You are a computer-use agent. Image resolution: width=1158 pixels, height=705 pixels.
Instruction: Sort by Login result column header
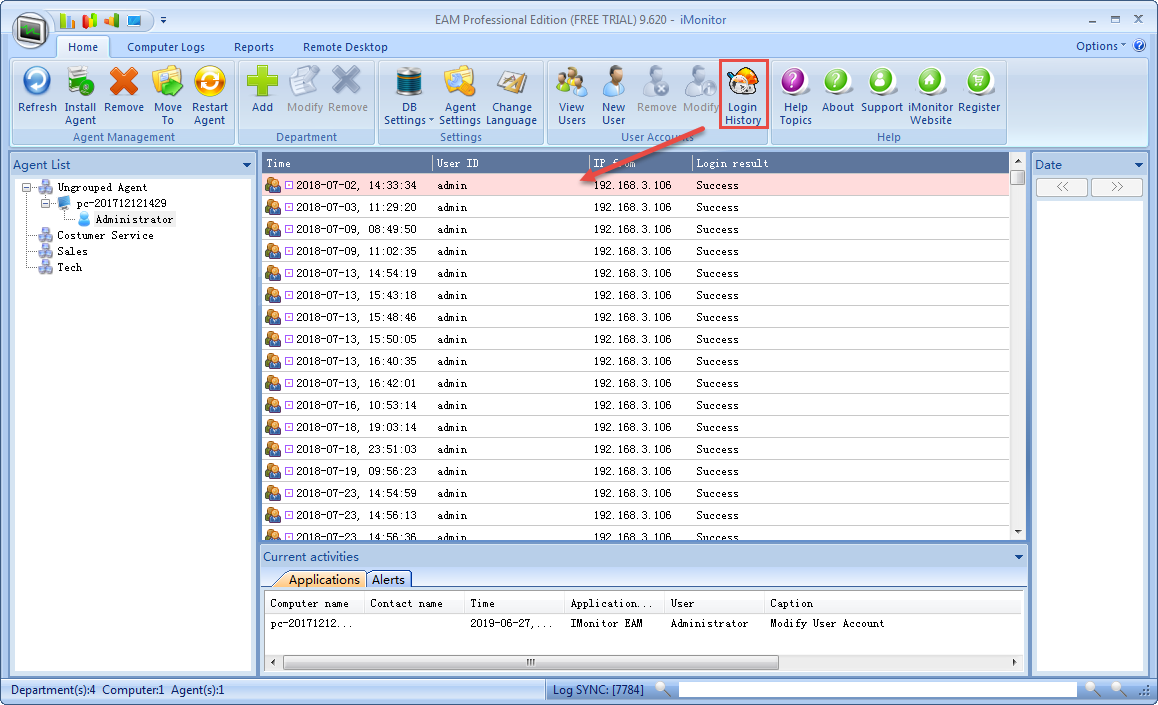(850, 163)
